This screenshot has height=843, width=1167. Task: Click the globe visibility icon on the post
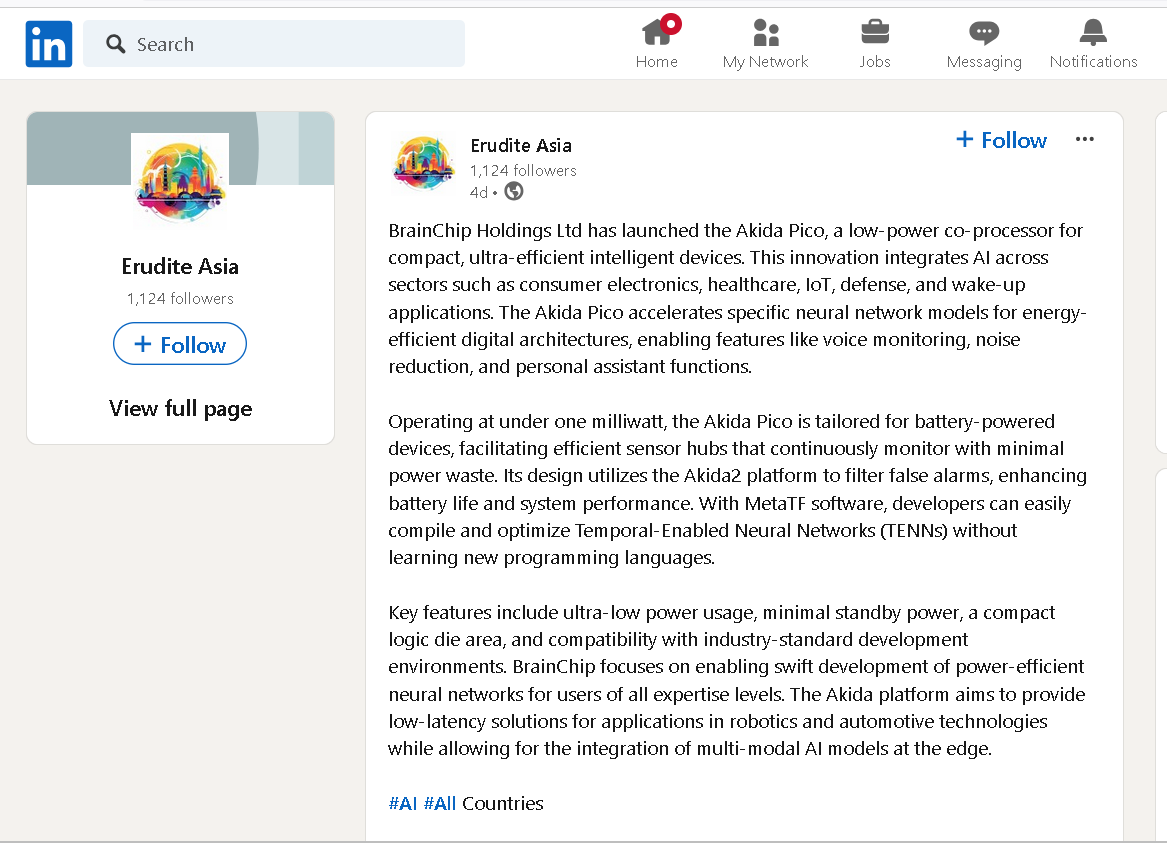coord(514,192)
